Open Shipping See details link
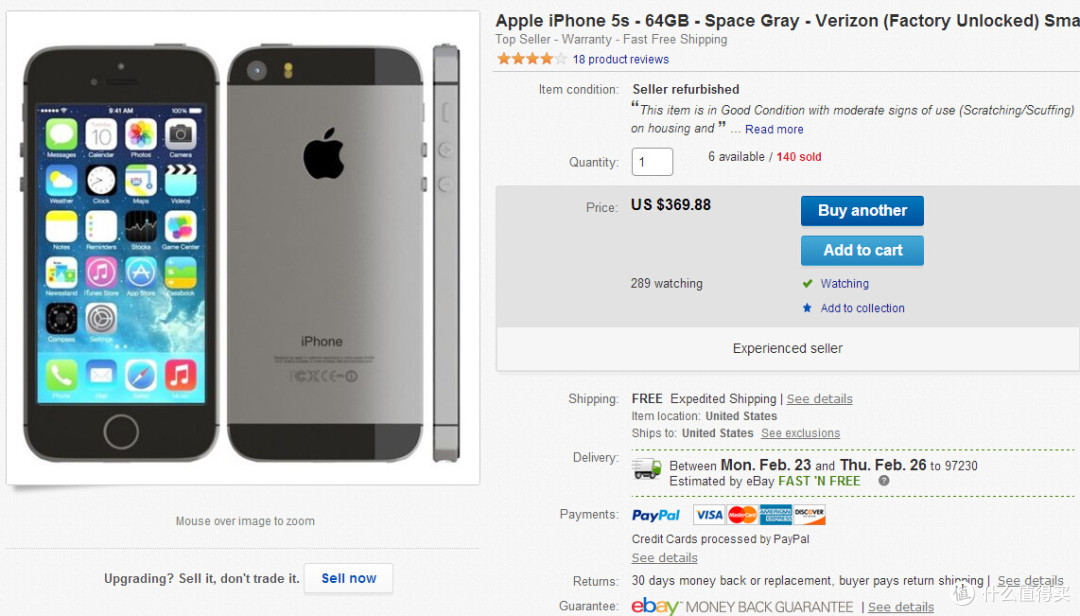 coord(819,399)
